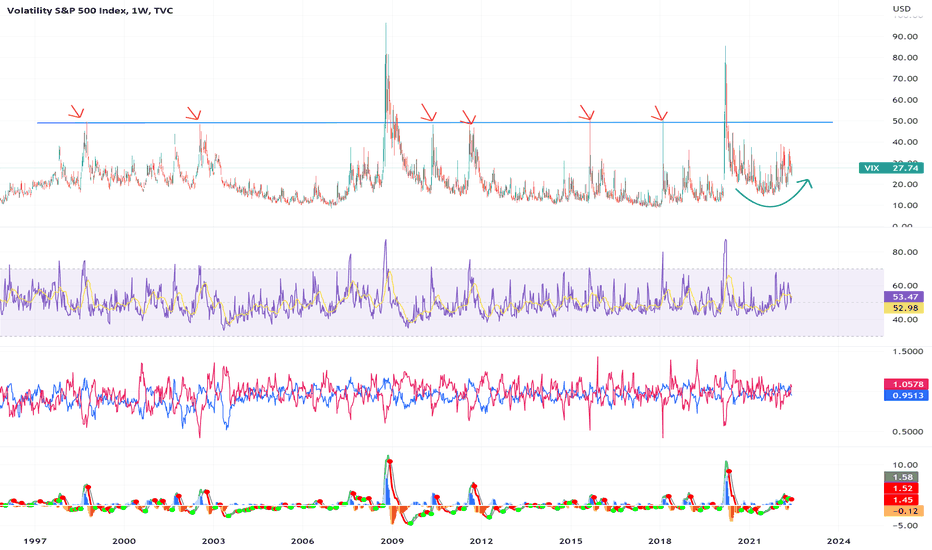Open the USD currency label on the price axis
The height and width of the screenshot is (550, 932).
902,8
